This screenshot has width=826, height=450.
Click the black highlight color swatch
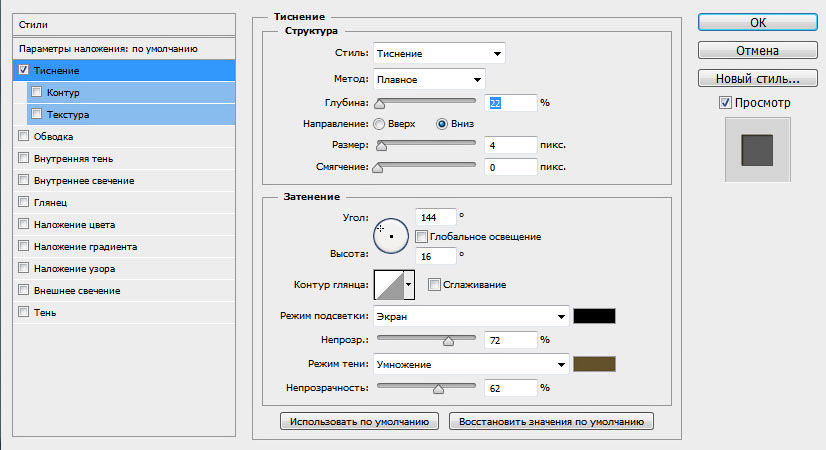coord(594,316)
